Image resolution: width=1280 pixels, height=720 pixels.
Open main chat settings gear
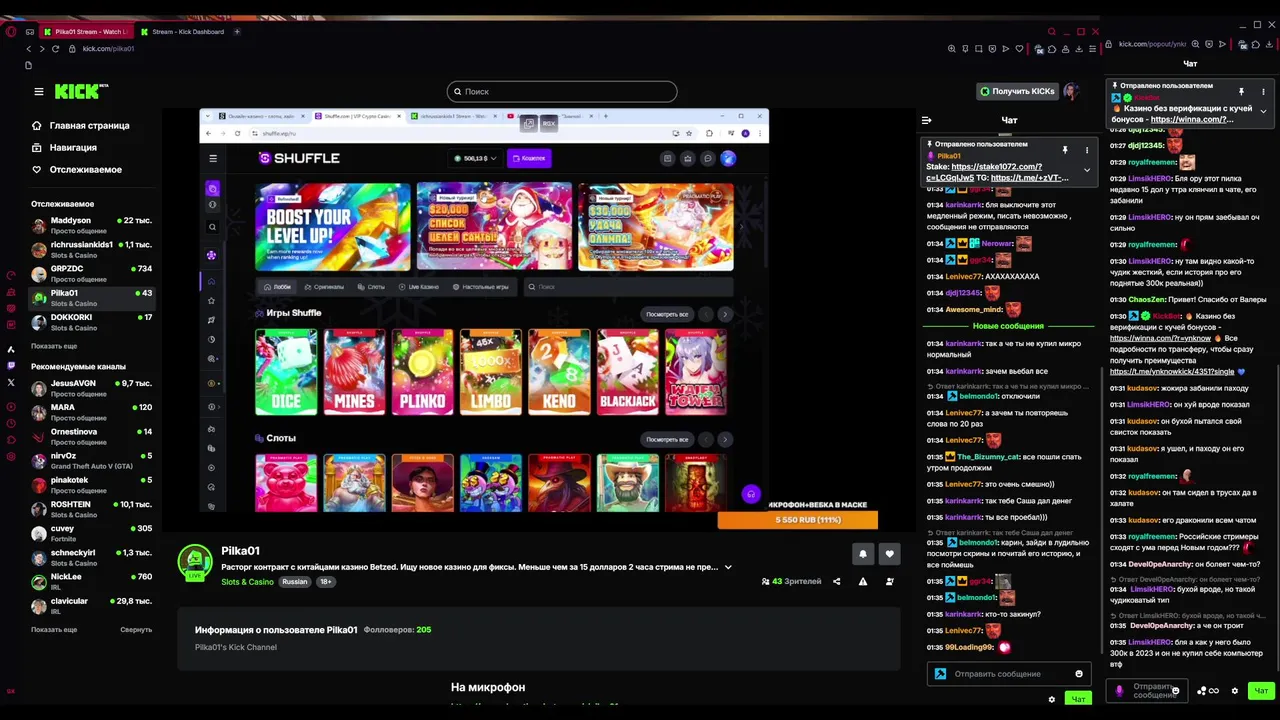point(1051,699)
